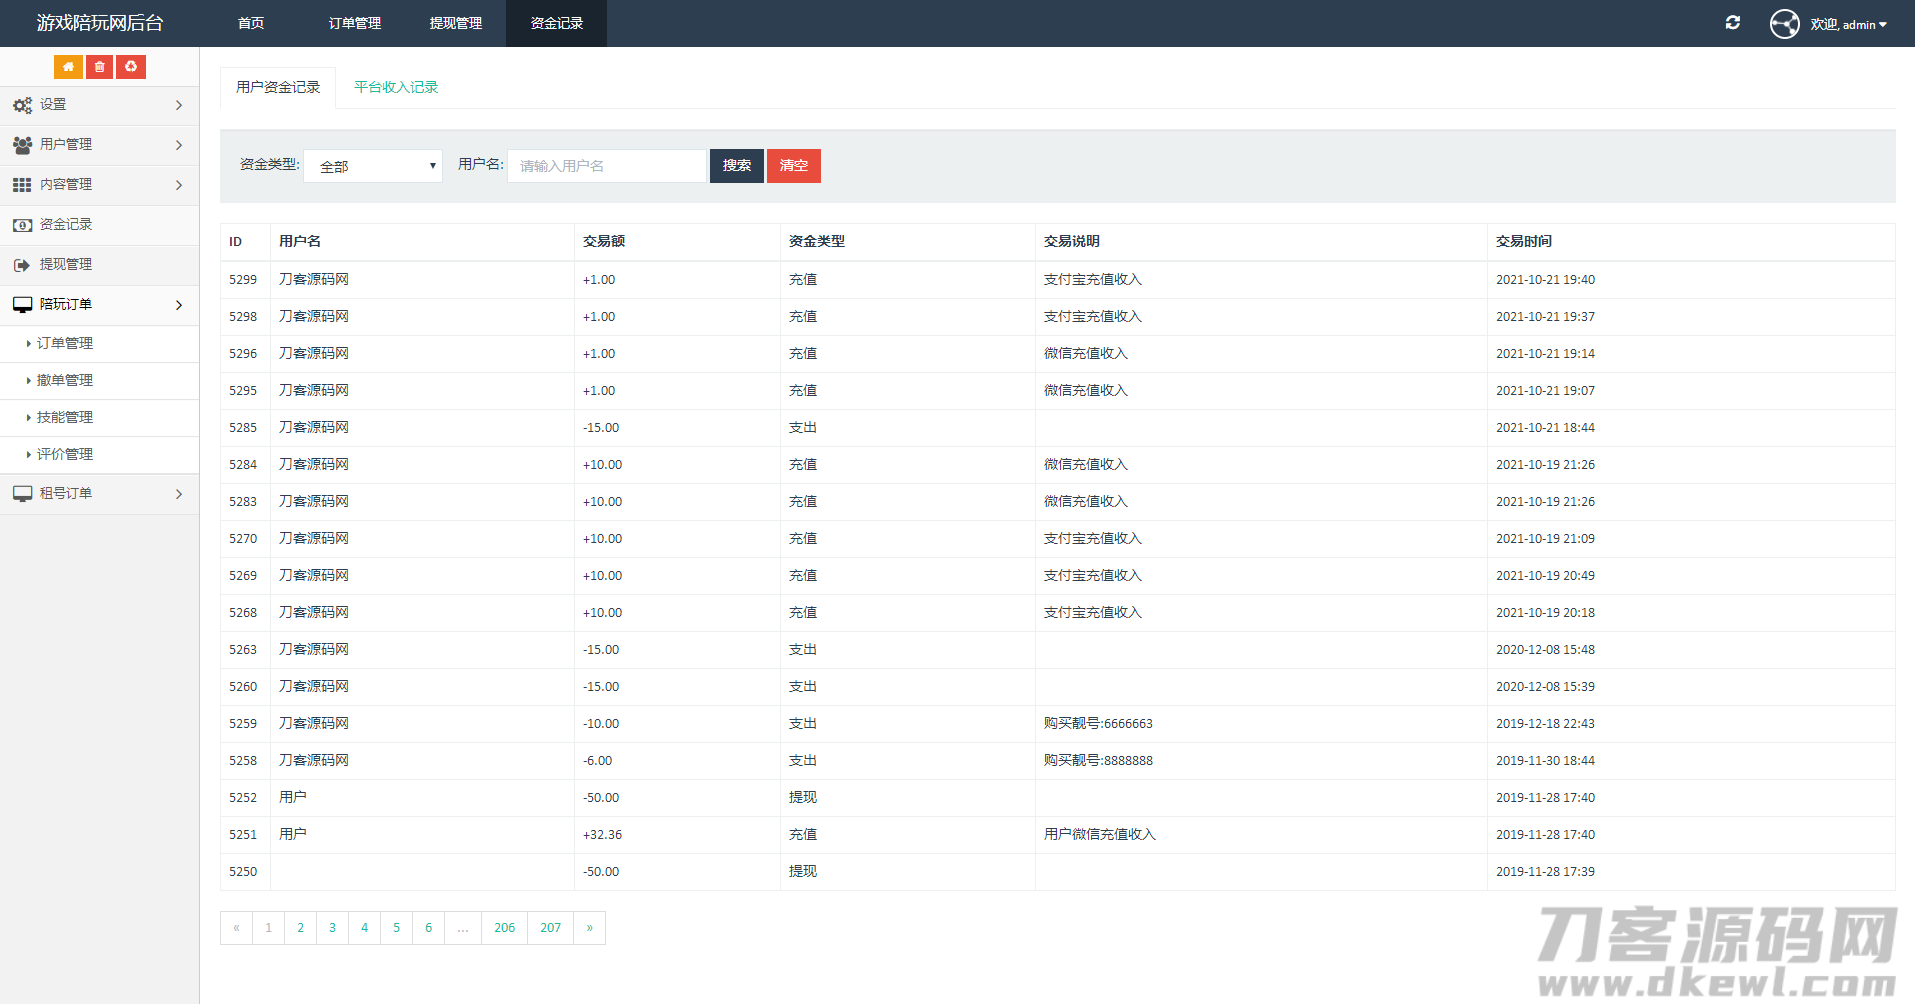Open the 资金类型 dropdown
This screenshot has width=1915, height=1004.
(373, 166)
